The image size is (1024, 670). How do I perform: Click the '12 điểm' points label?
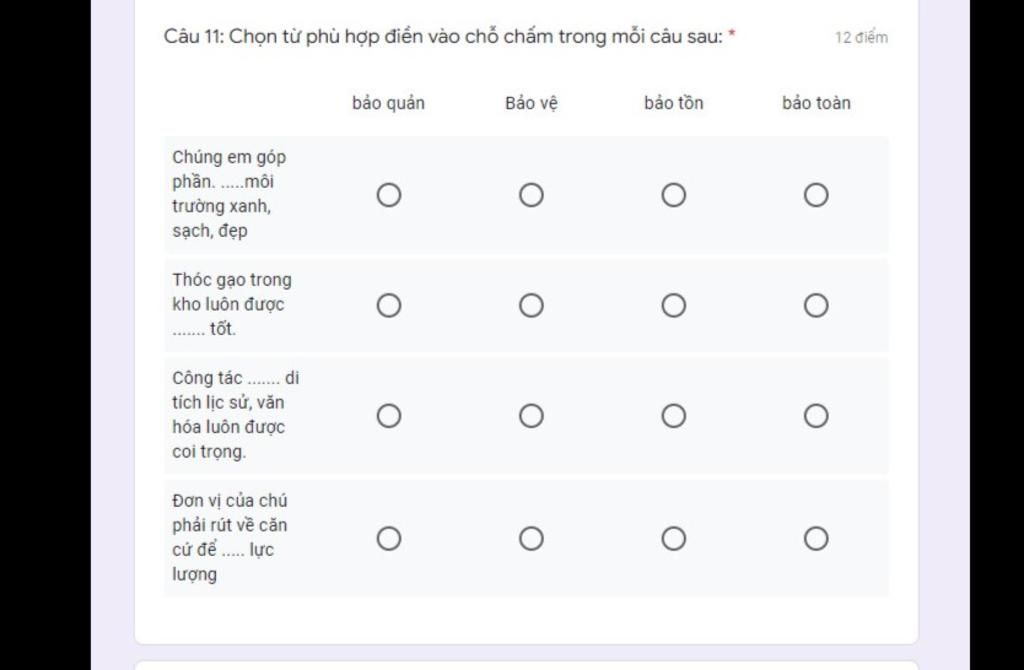(x=861, y=37)
